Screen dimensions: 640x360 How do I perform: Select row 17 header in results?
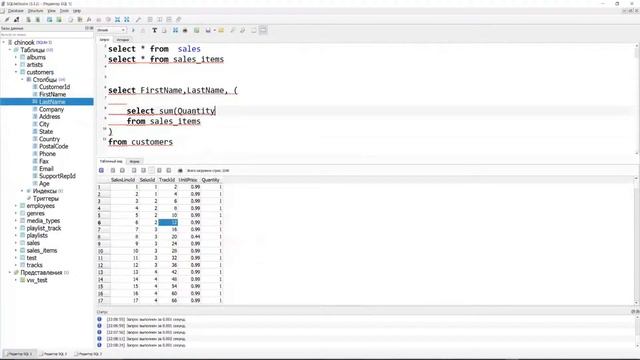pyautogui.click(x=104, y=300)
